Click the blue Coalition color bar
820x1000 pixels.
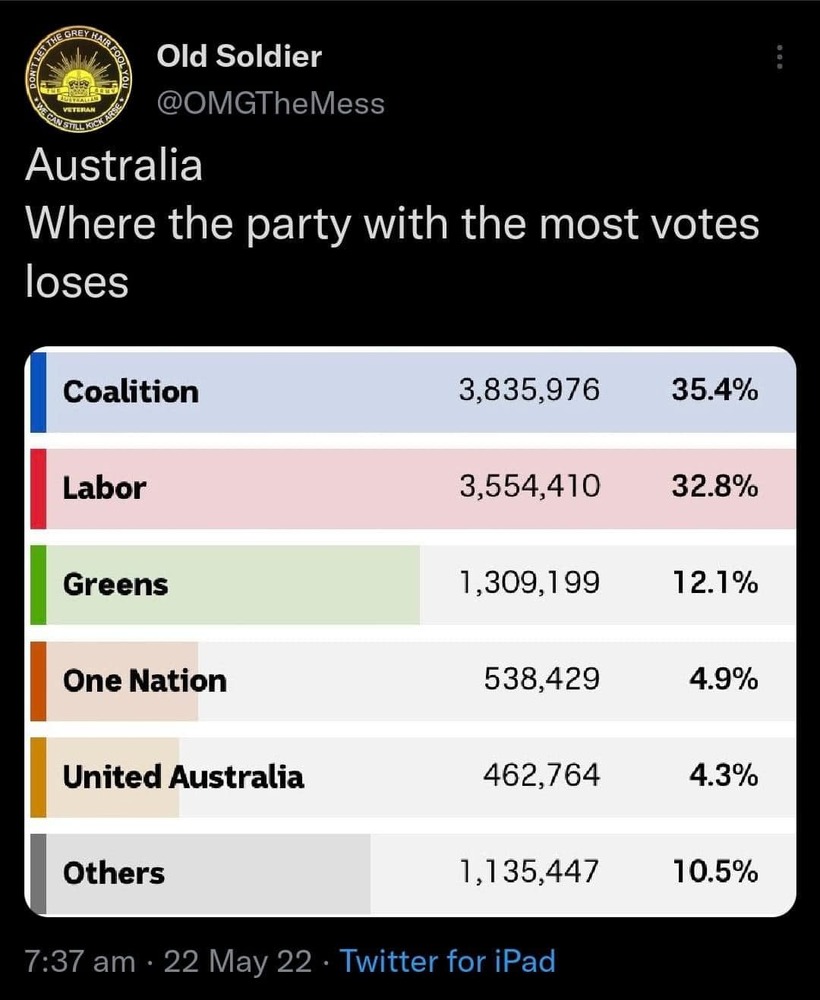[x=37, y=391]
